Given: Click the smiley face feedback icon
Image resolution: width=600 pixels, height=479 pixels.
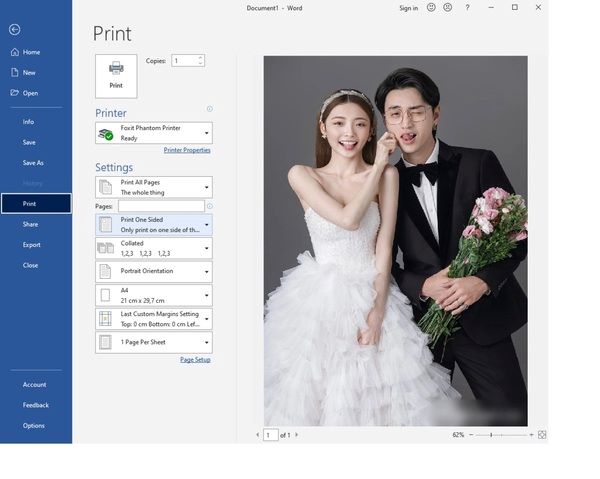Looking at the screenshot, I should click(x=431, y=8).
